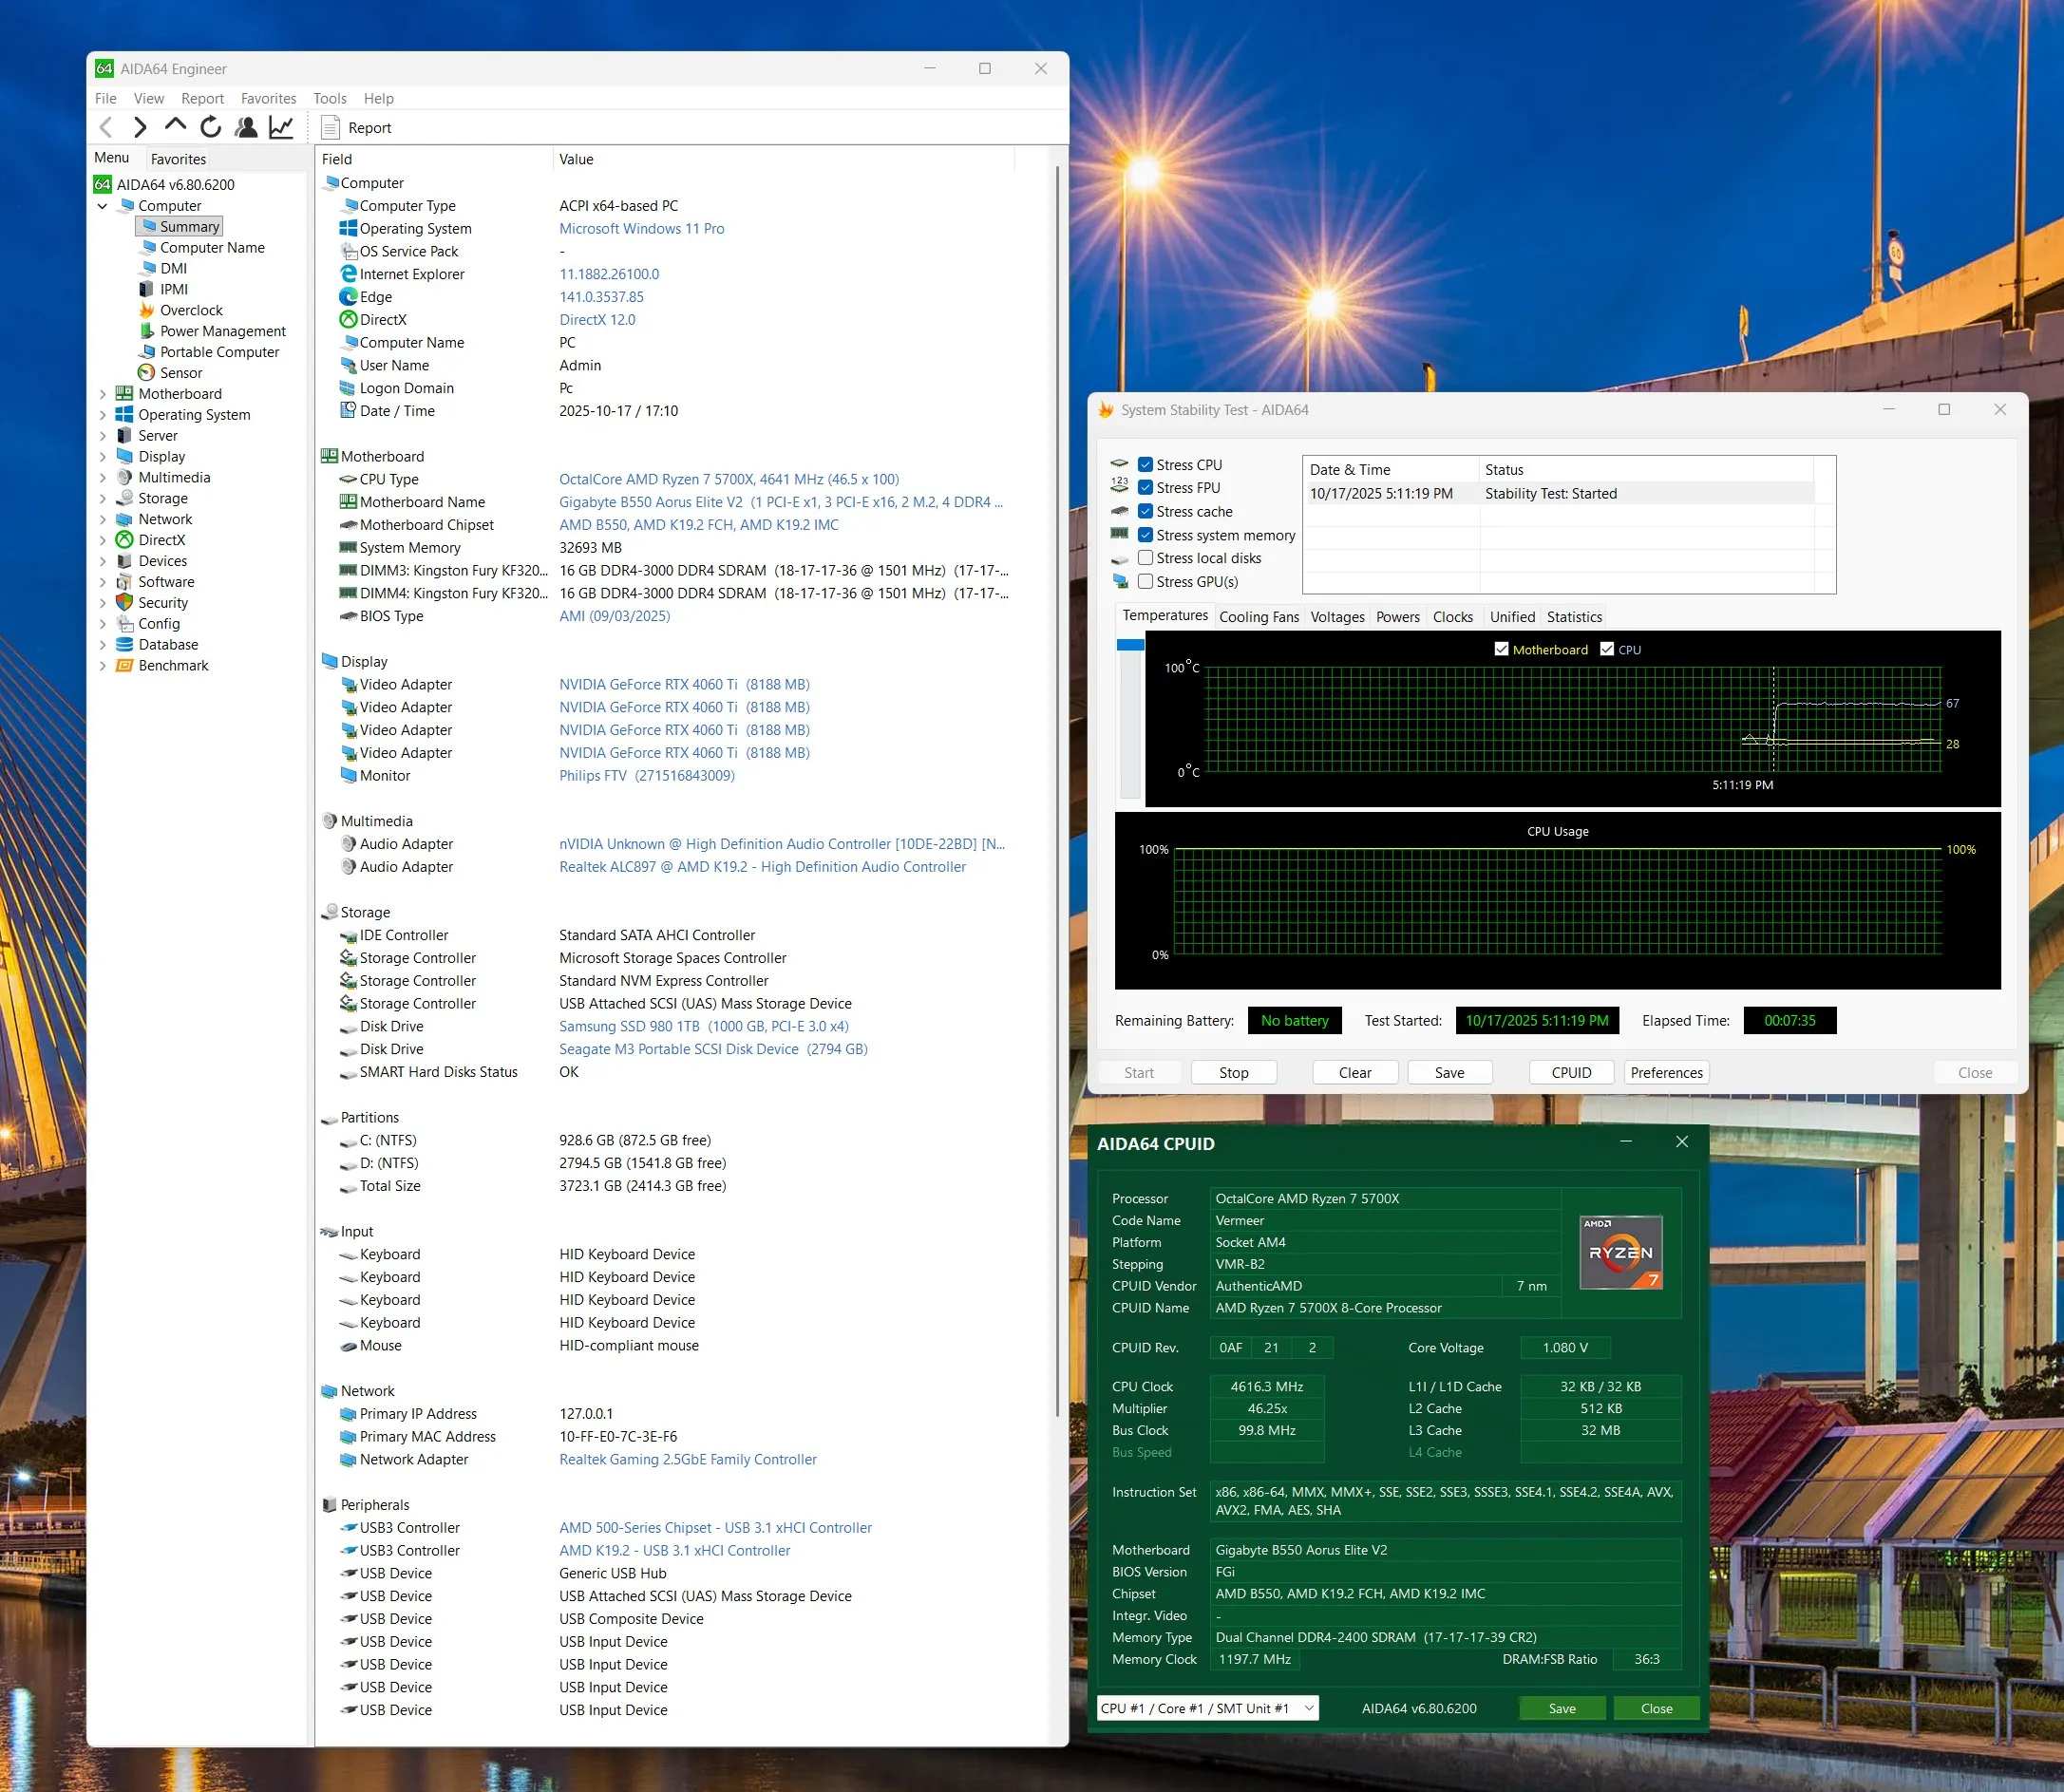2064x1792 pixels.
Task: Expand the Motherboard tree node
Action: 102,394
